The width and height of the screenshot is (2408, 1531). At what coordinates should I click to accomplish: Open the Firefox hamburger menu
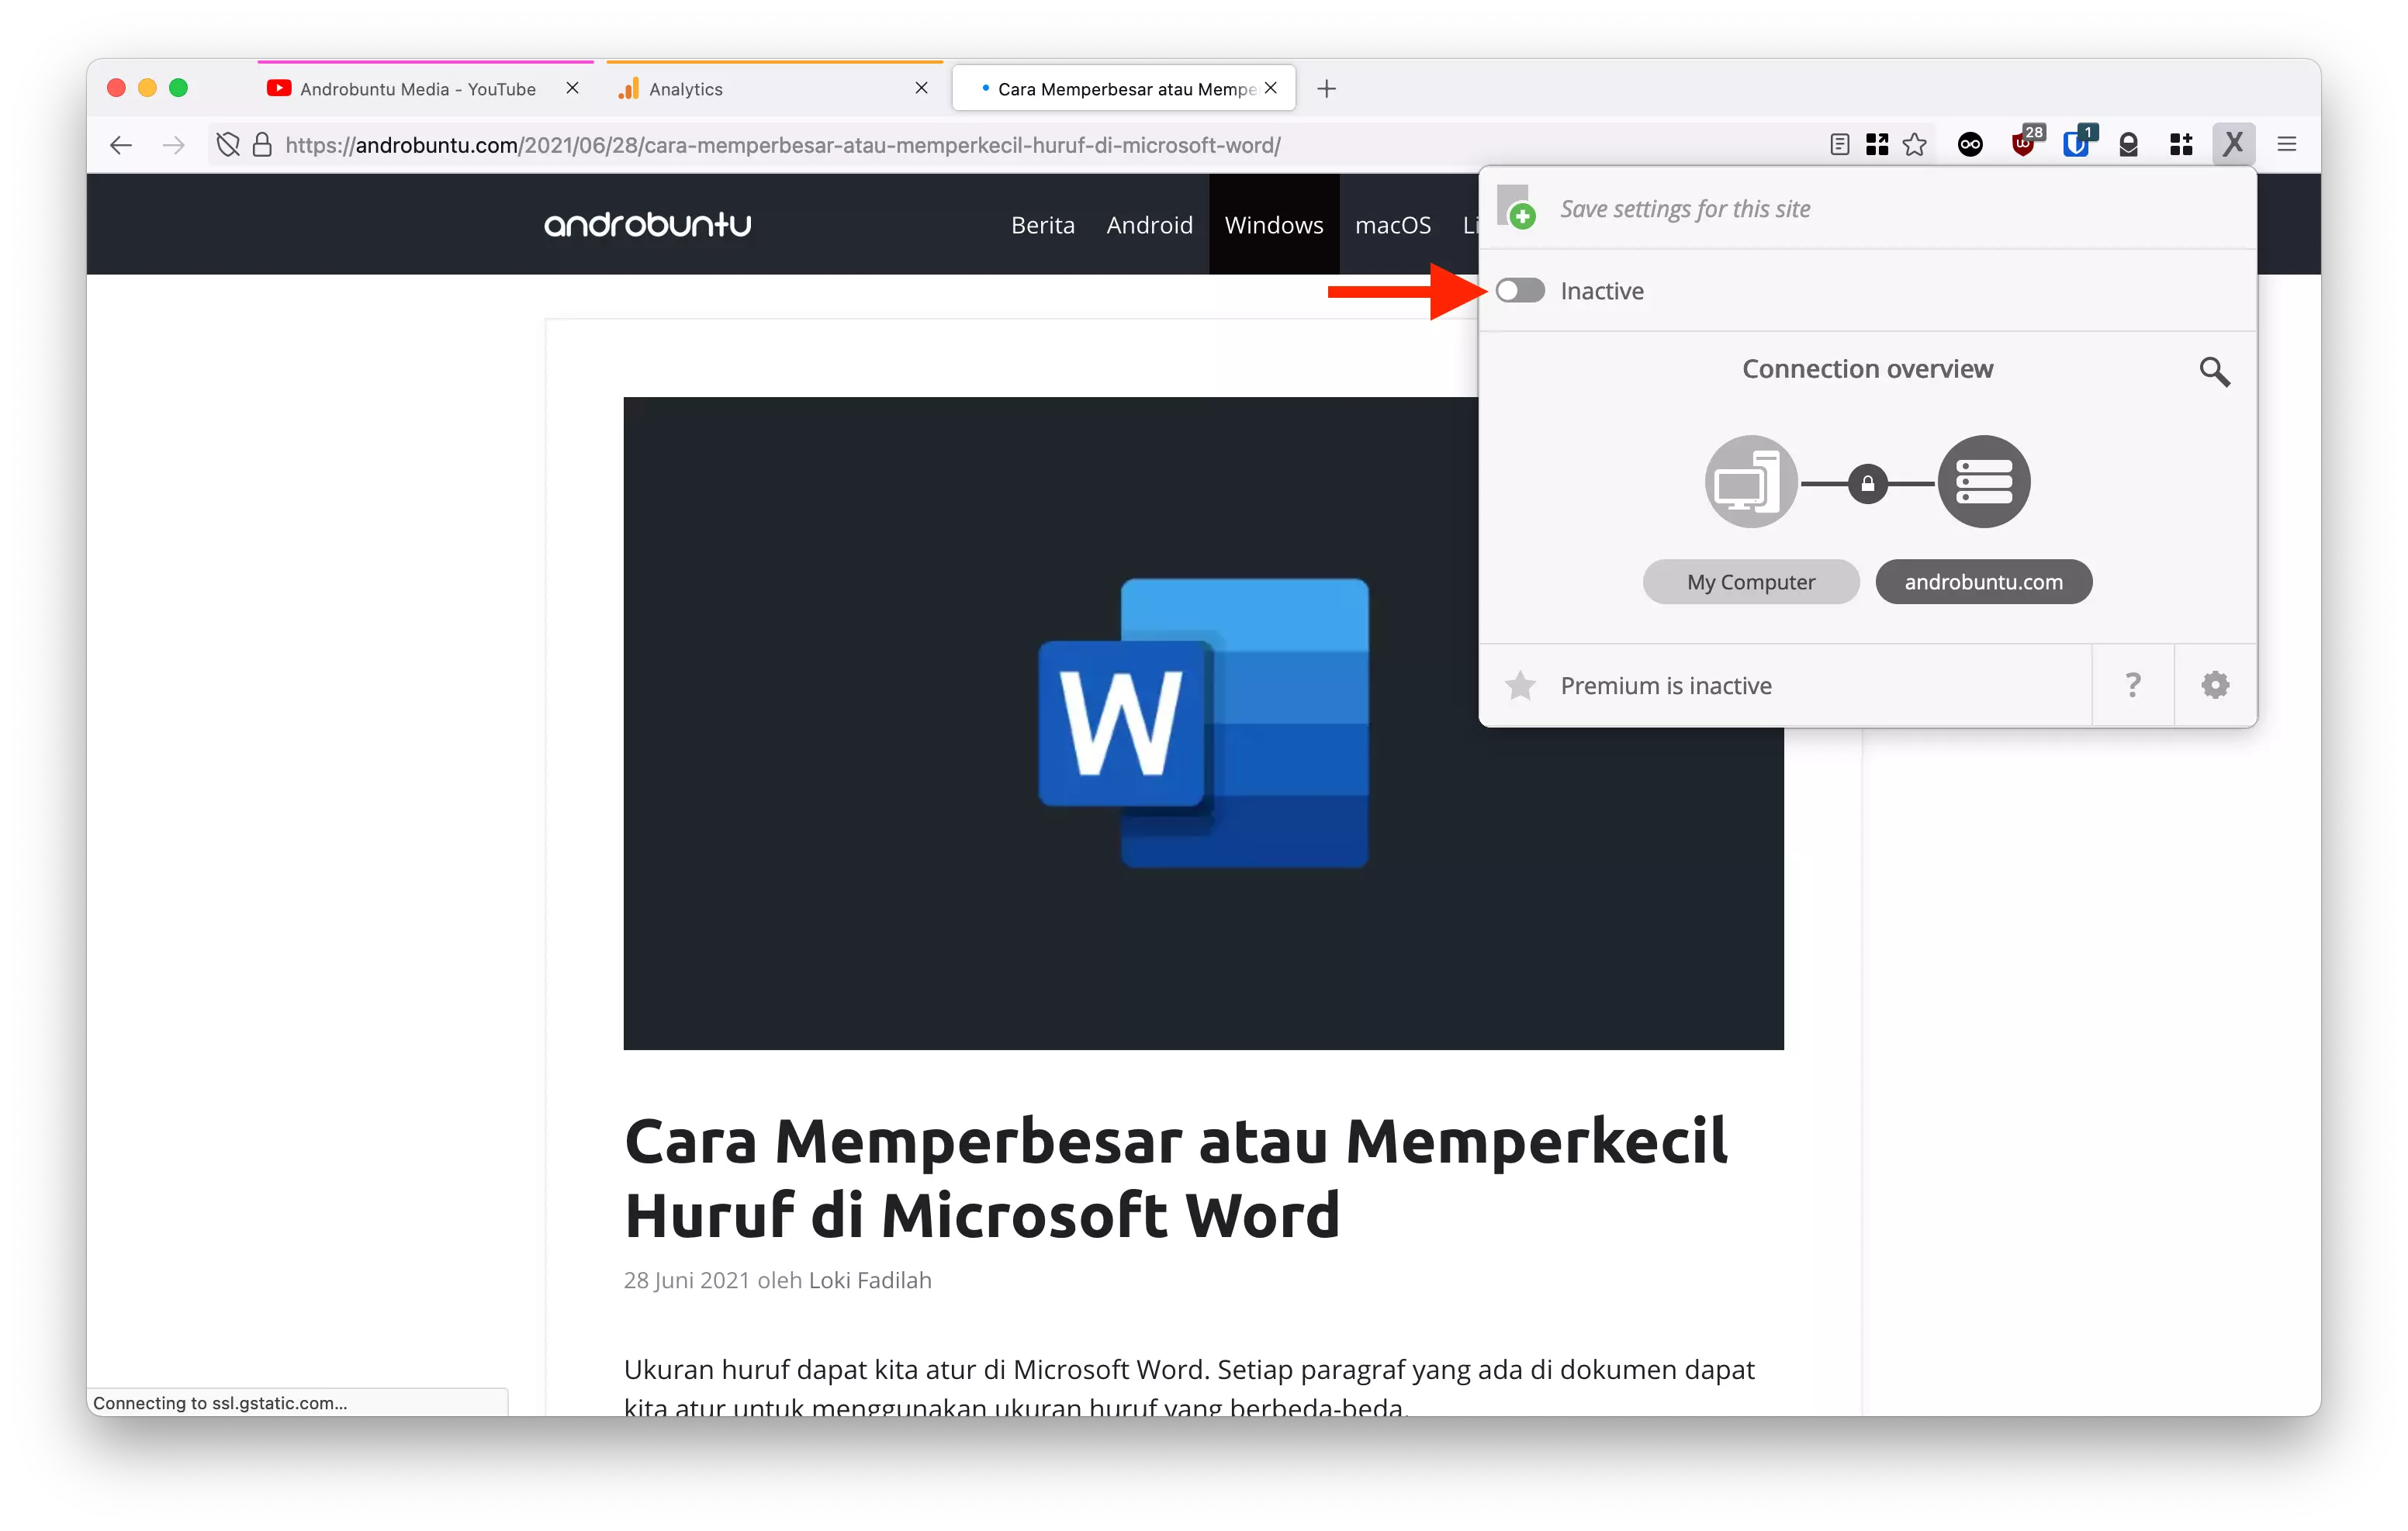tap(2287, 144)
